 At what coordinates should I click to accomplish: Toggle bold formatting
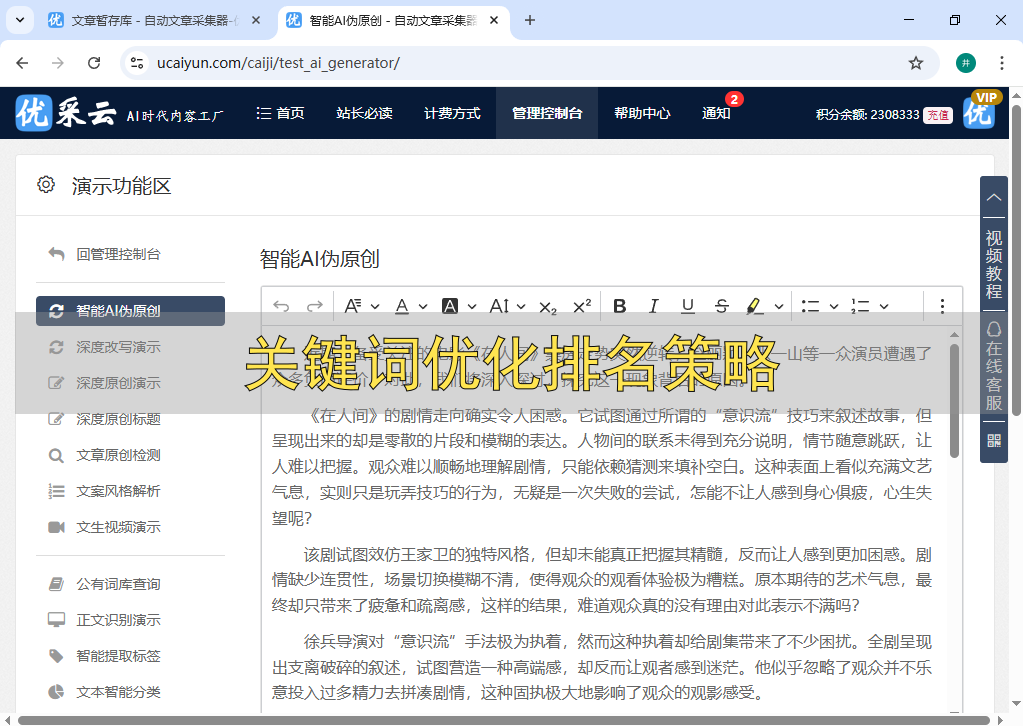pyautogui.click(x=620, y=306)
